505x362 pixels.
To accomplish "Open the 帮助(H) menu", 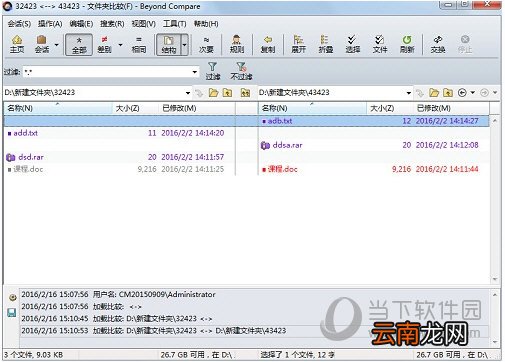I will click(x=206, y=24).
